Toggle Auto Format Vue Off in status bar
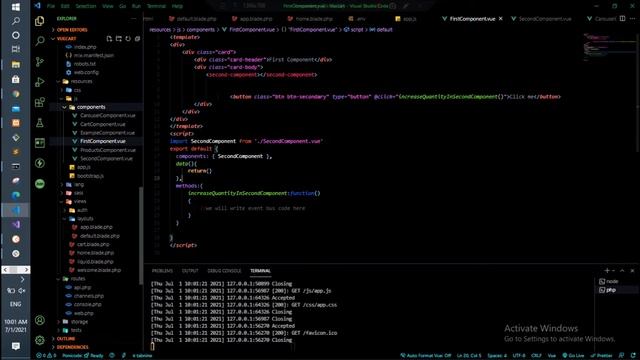This screenshot has height=360, width=640. click(x=425, y=356)
